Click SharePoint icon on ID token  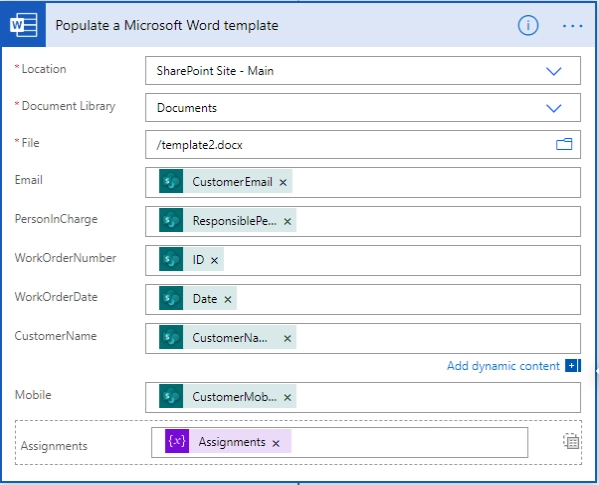pos(171,259)
